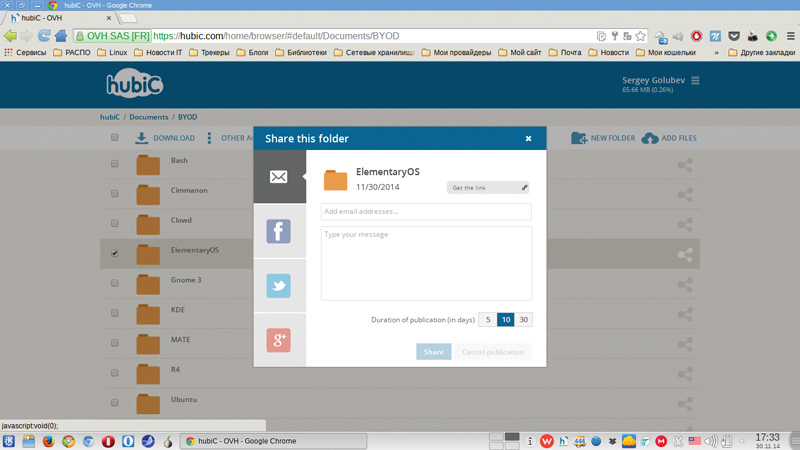This screenshot has height=450, width=800.
Task: Click Chrome reload button
Action: tap(44, 36)
